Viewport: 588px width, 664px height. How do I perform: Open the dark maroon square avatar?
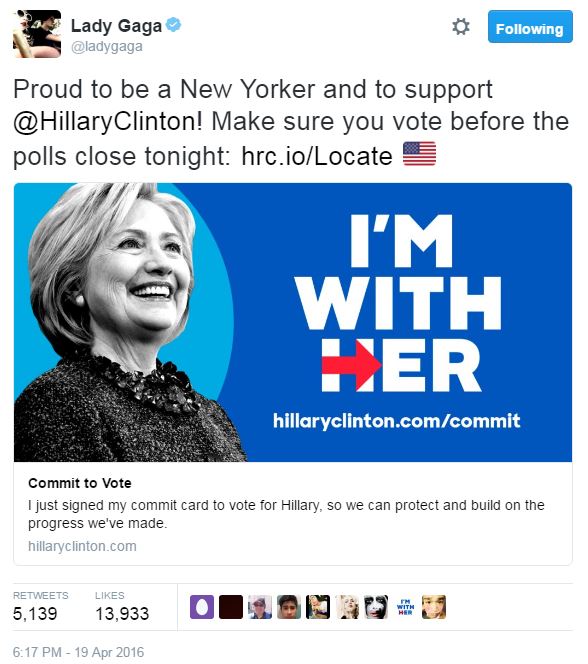(x=231, y=607)
